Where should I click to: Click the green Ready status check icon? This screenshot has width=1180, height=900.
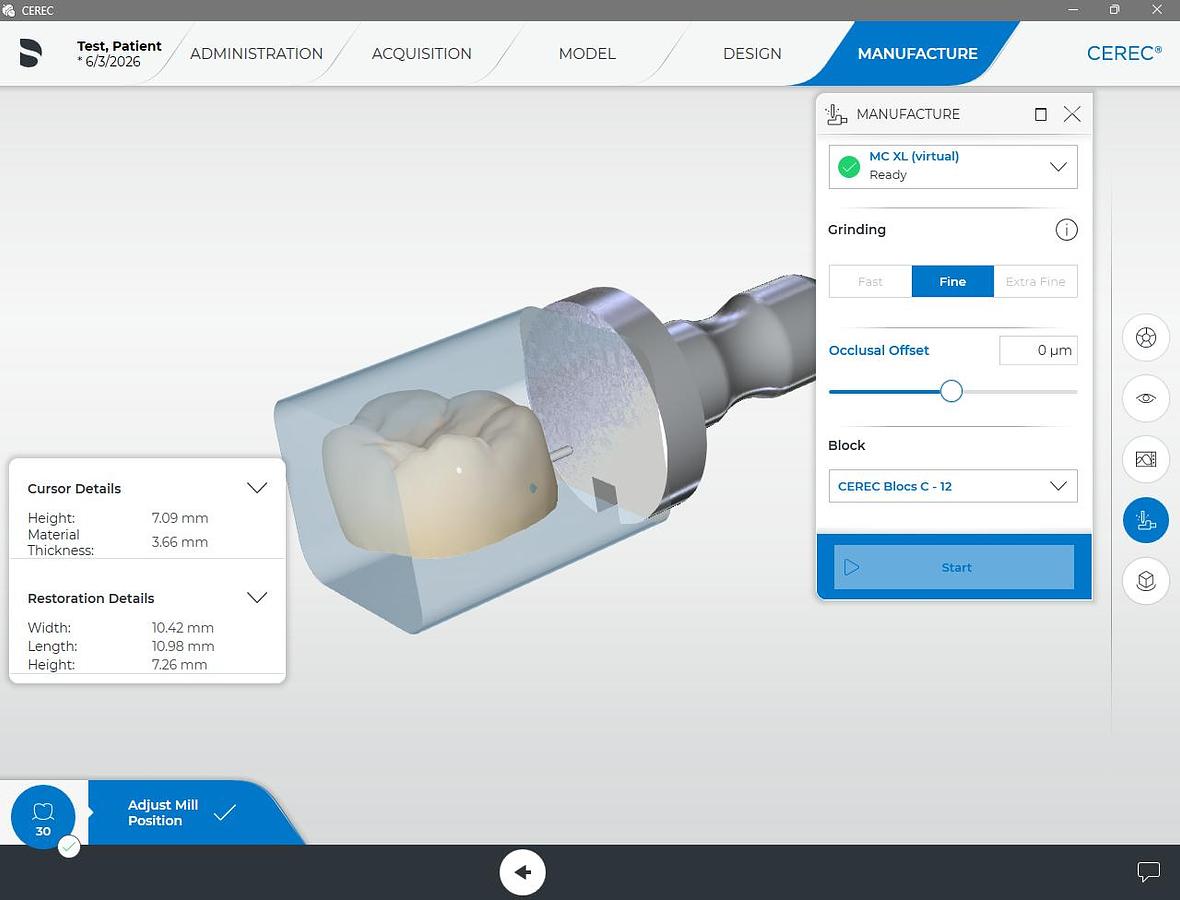(x=849, y=166)
